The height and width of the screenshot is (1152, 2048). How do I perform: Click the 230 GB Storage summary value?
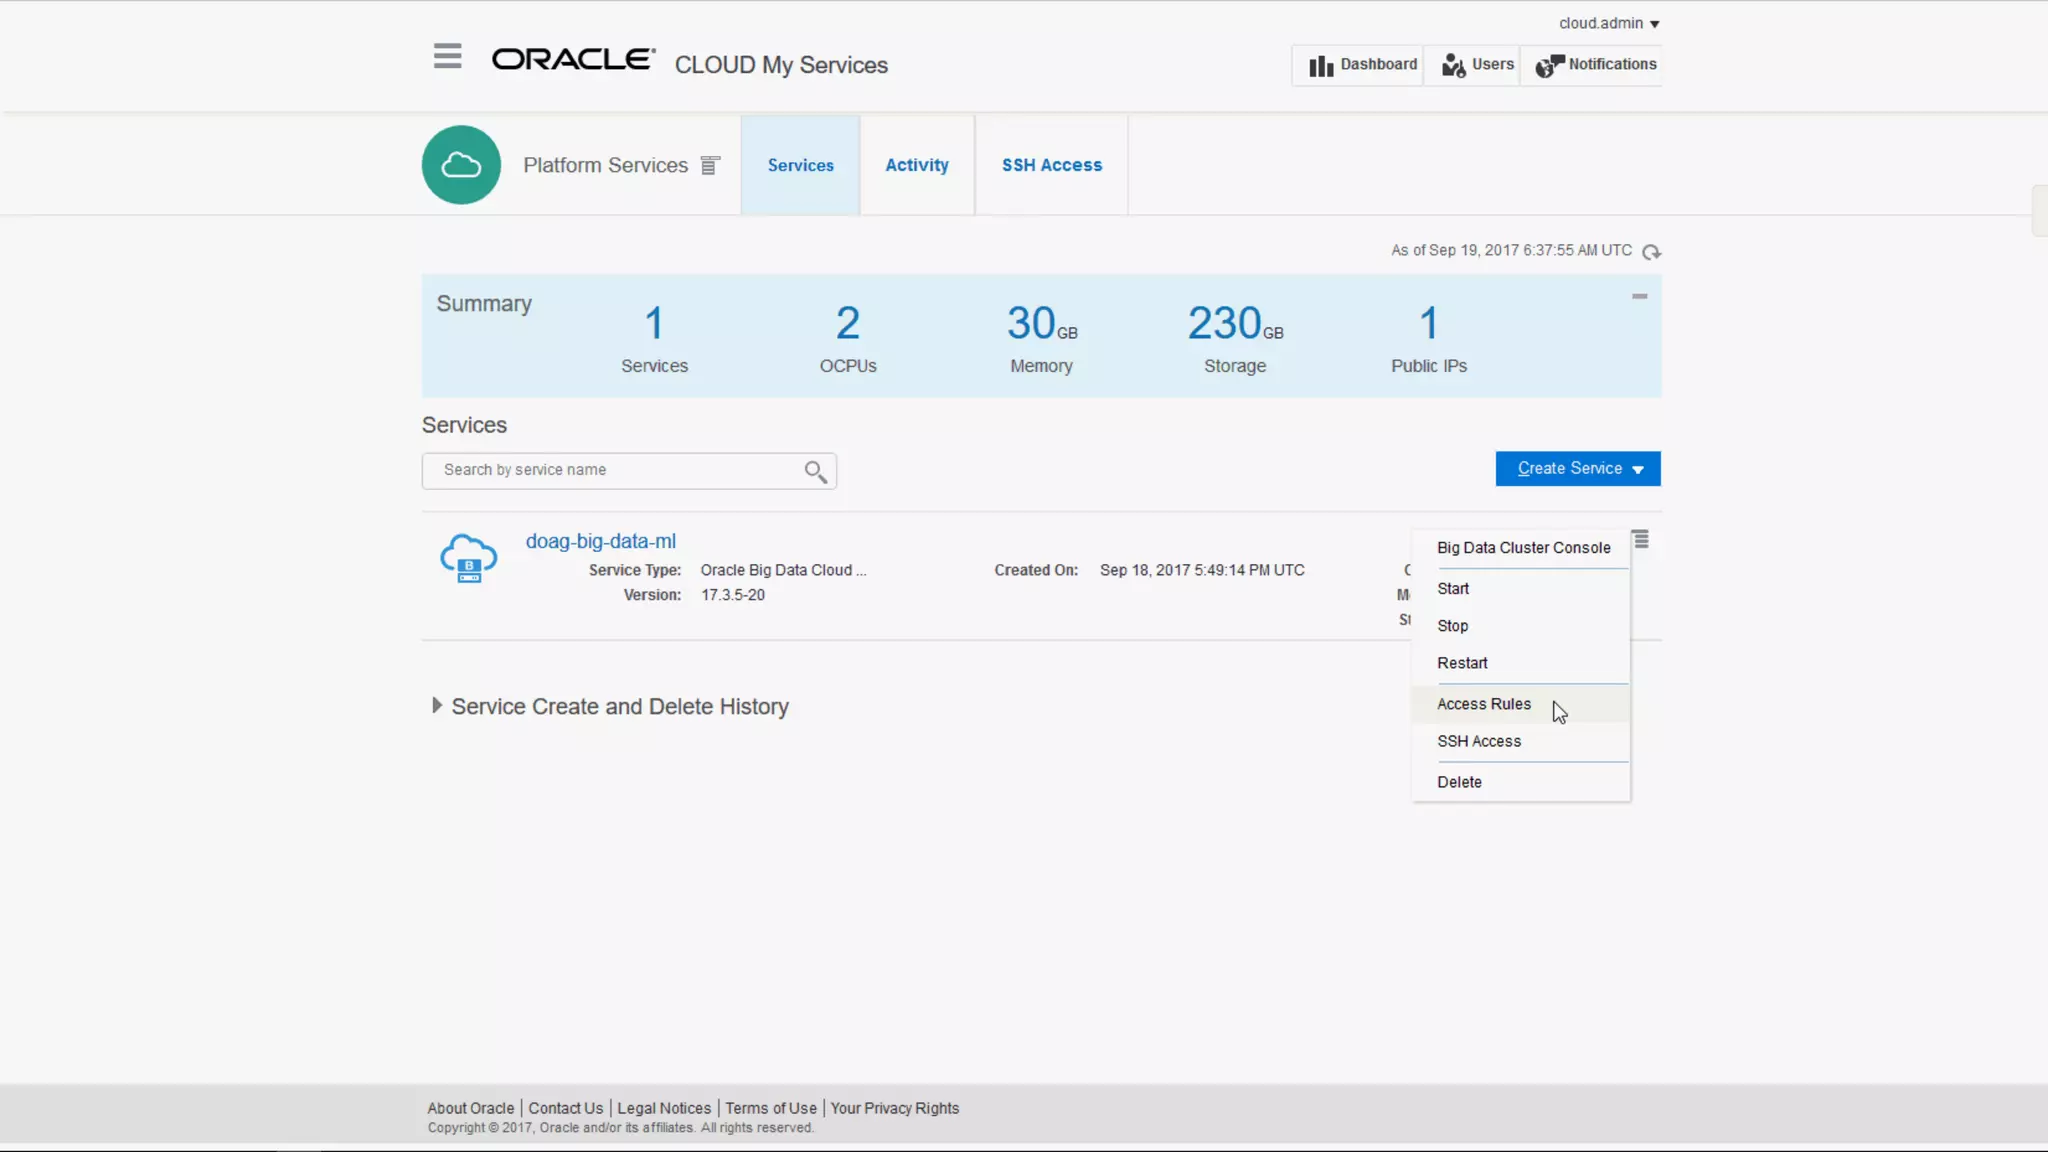(1235, 323)
